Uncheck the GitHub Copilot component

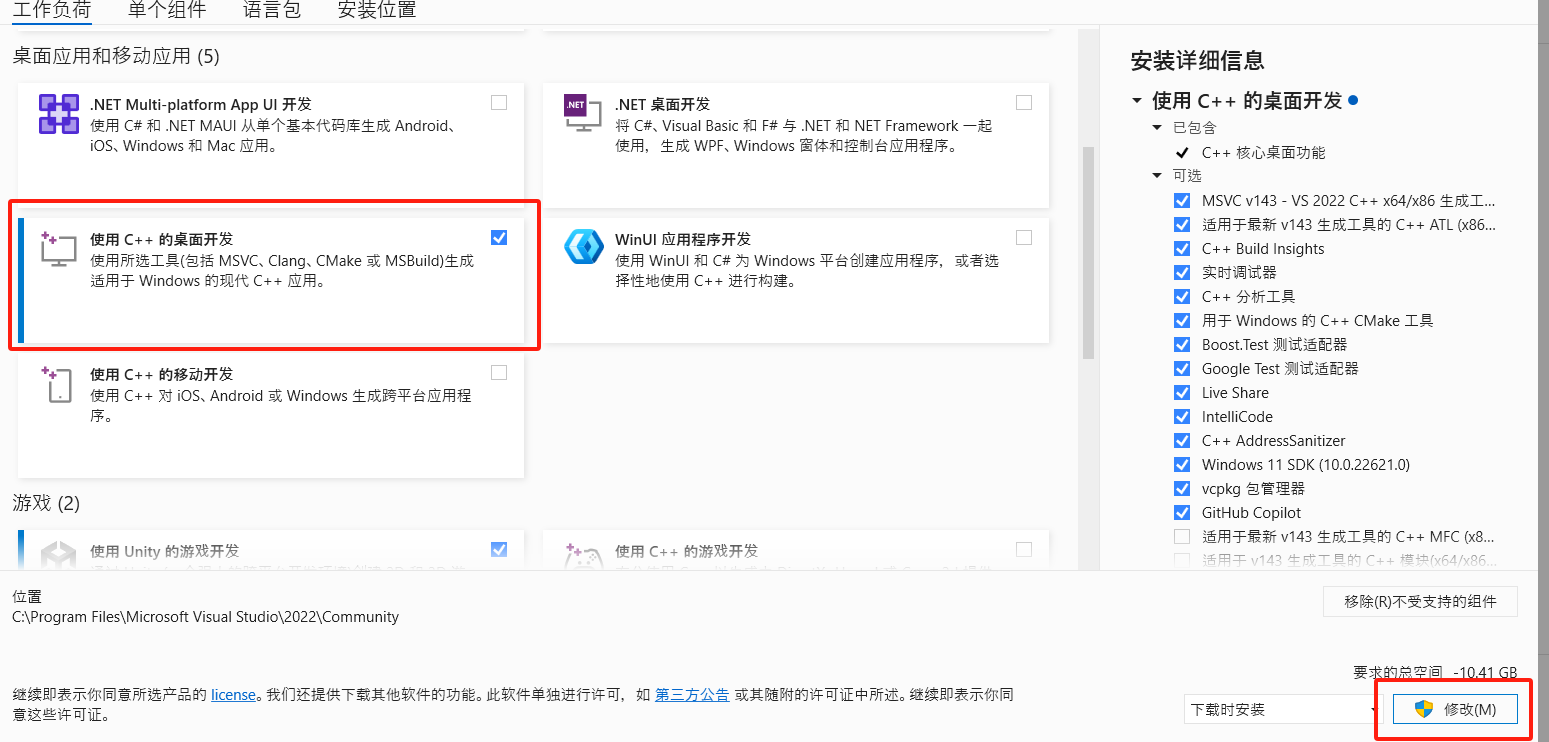pyautogui.click(x=1182, y=512)
